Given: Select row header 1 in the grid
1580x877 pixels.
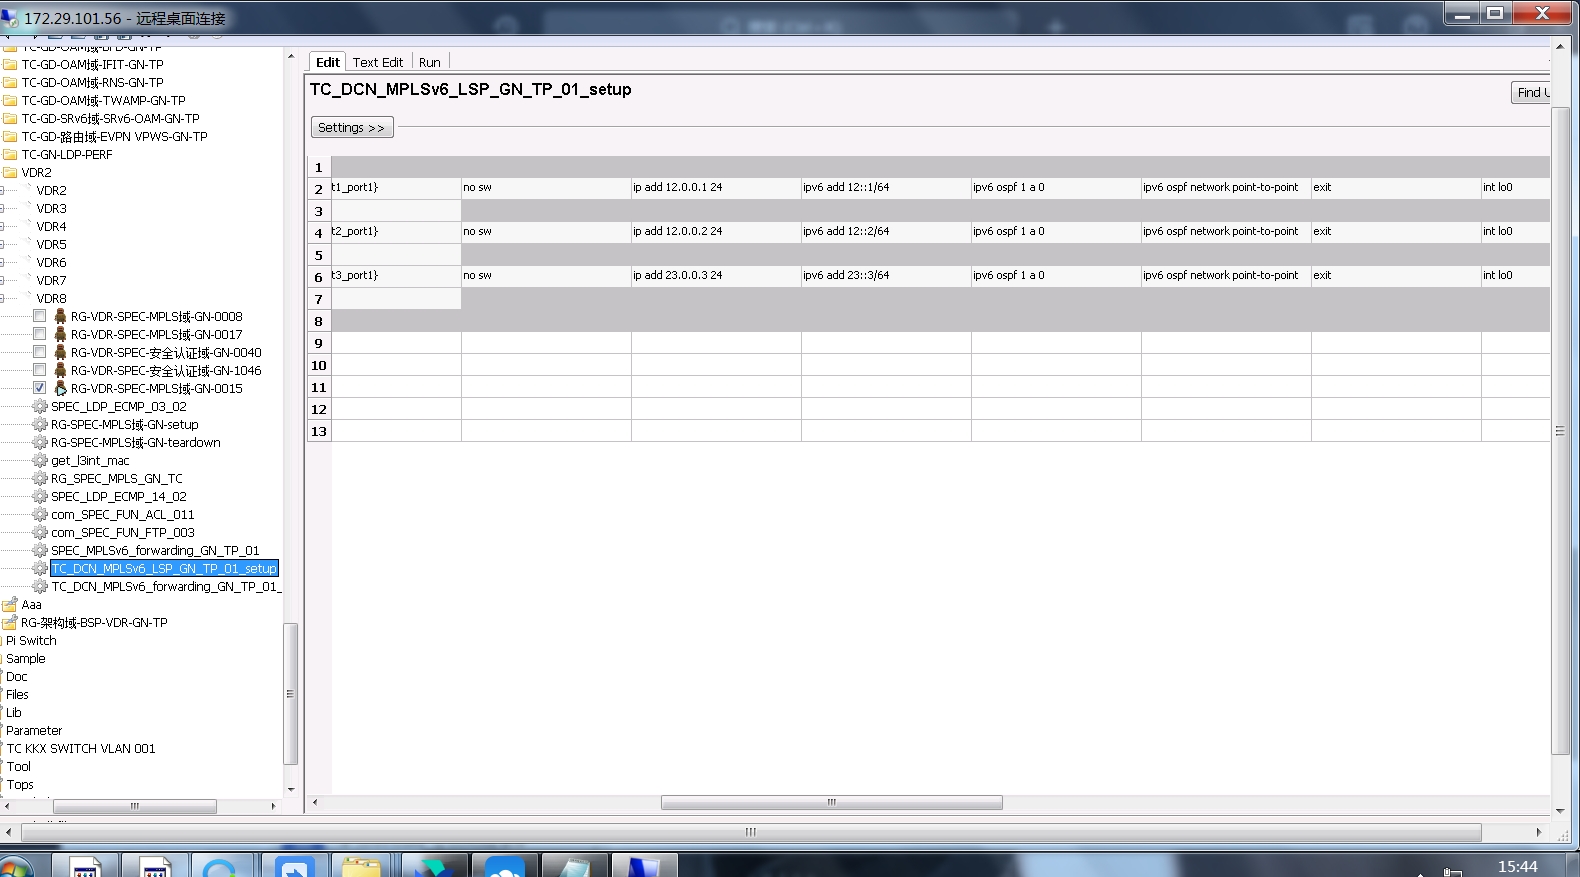Looking at the screenshot, I should pos(319,167).
